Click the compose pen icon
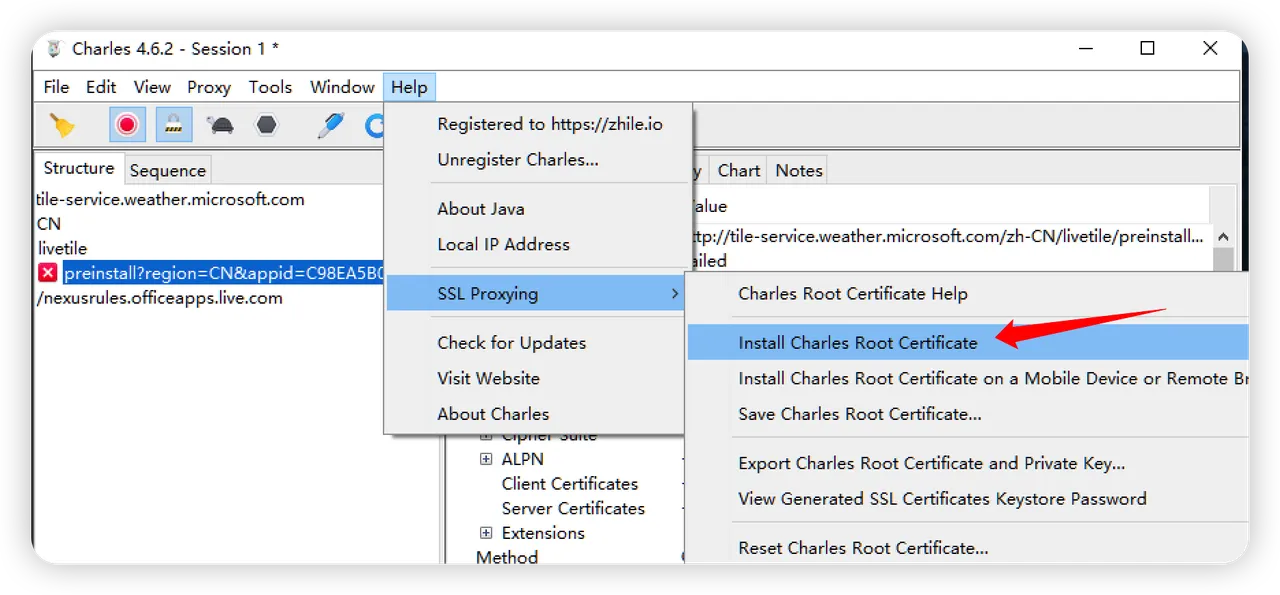This screenshot has width=1280, height=595. pyautogui.click(x=330, y=125)
